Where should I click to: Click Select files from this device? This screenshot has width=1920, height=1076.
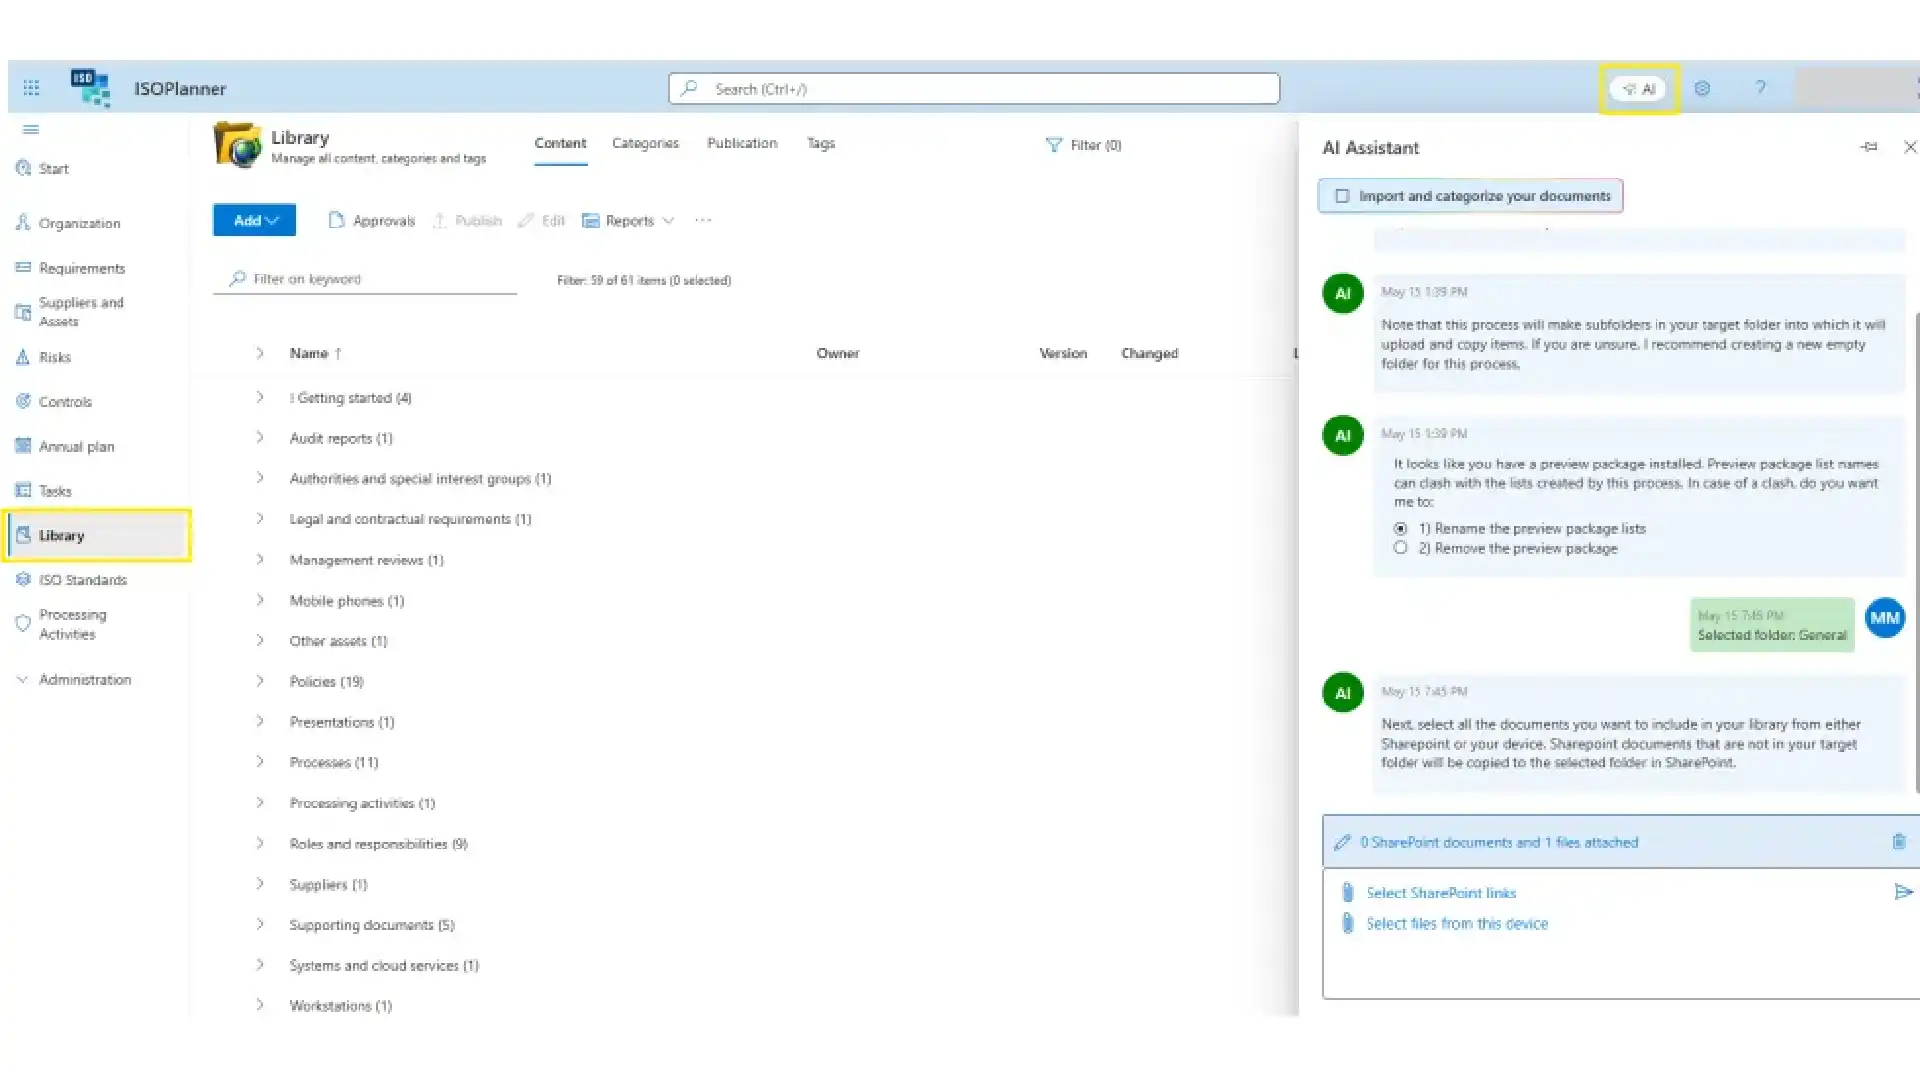tap(1456, 923)
